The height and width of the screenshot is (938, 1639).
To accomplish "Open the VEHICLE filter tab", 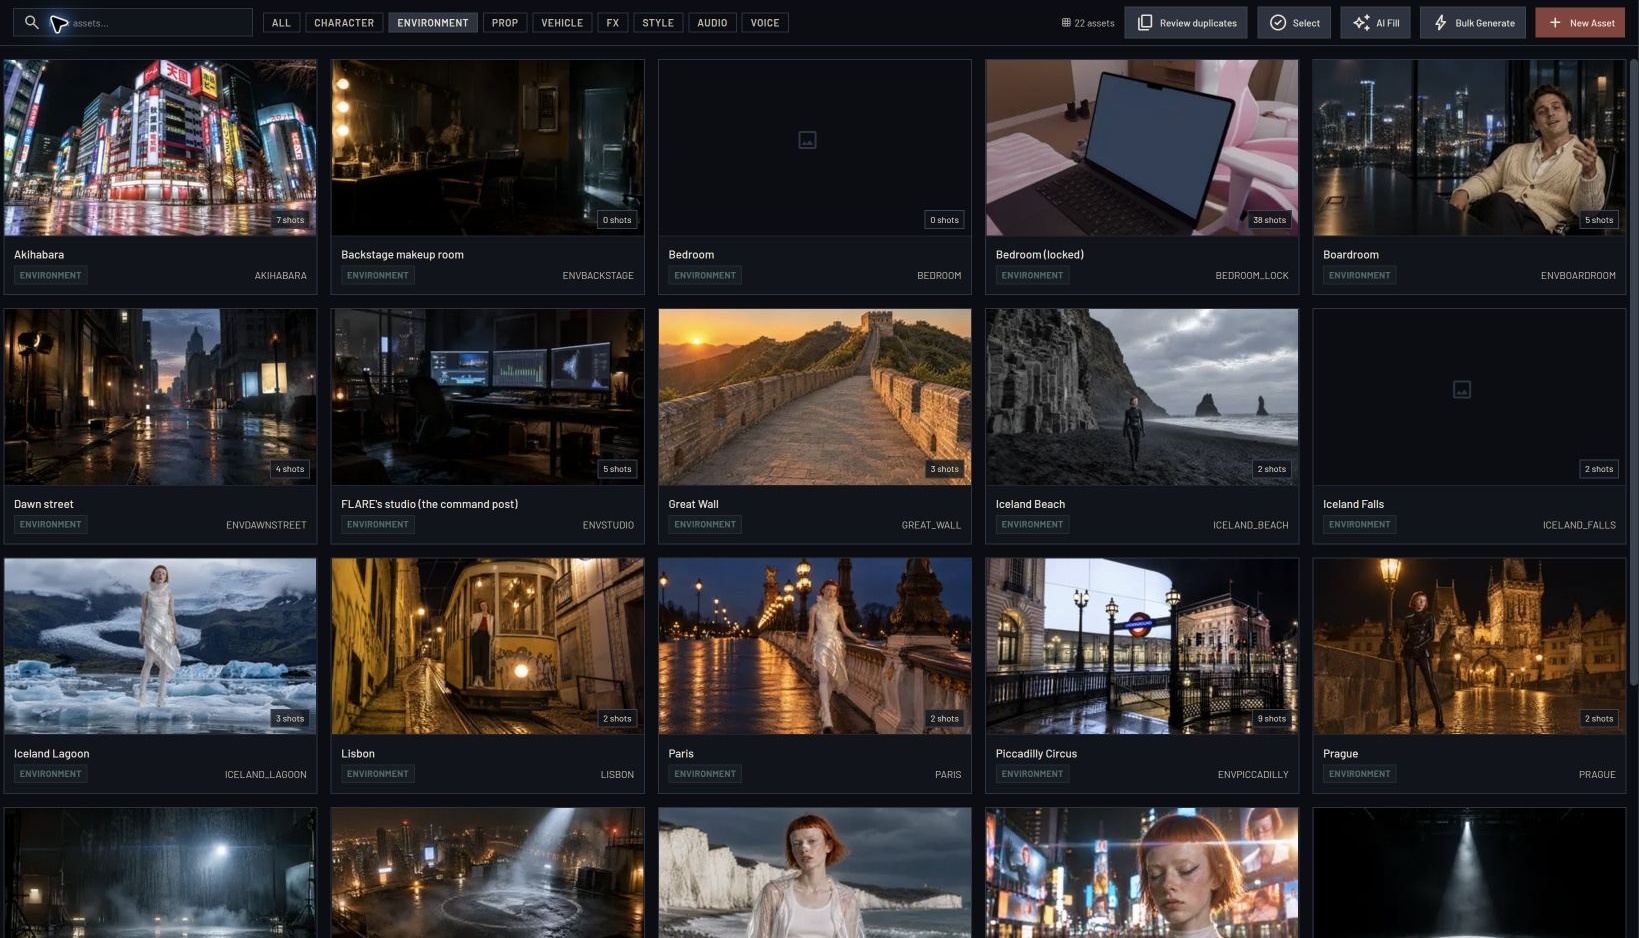I will click(562, 22).
